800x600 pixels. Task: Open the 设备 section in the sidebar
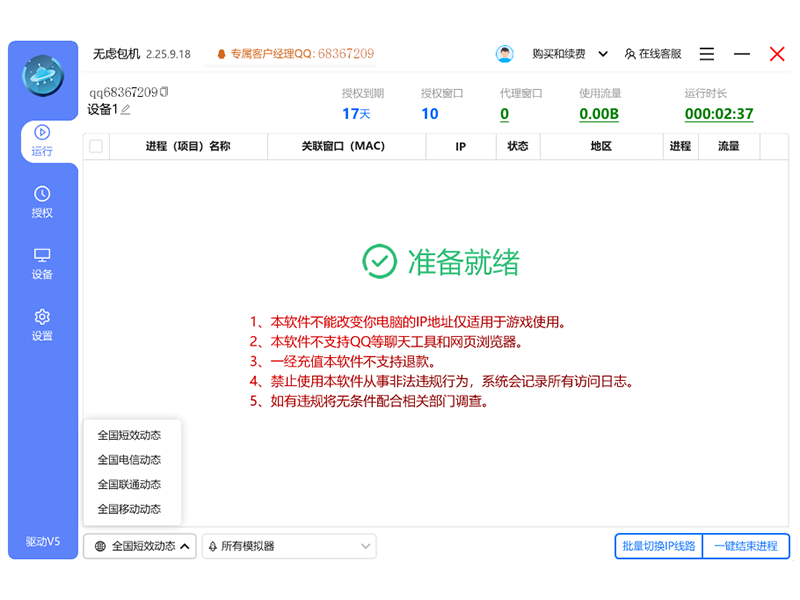pyautogui.click(x=42, y=262)
